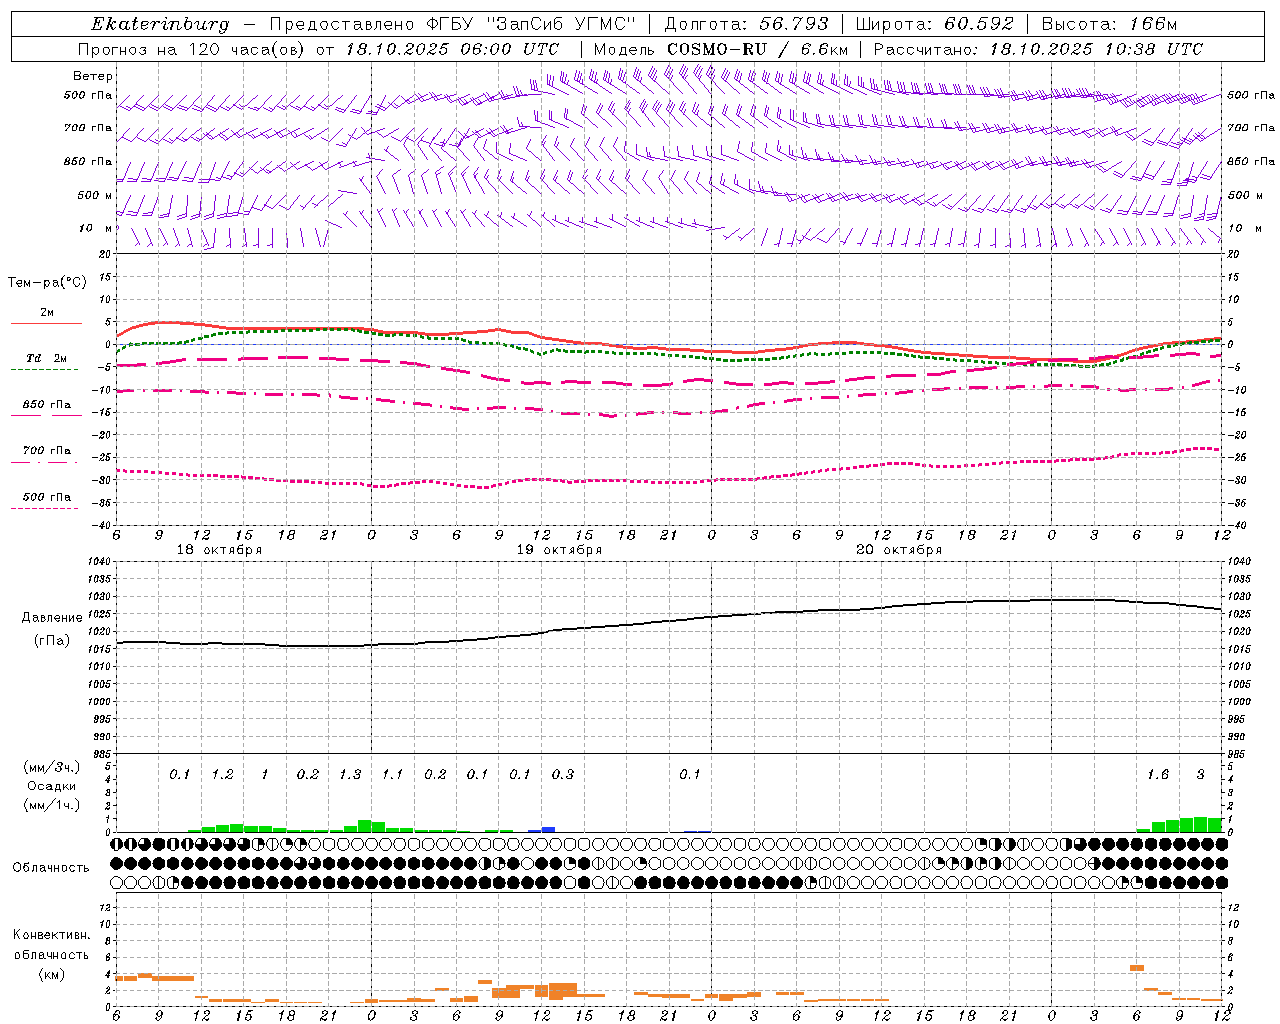Click the '18 октября' date label
This screenshot has height=1024, width=1280.
(x=219, y=550)
